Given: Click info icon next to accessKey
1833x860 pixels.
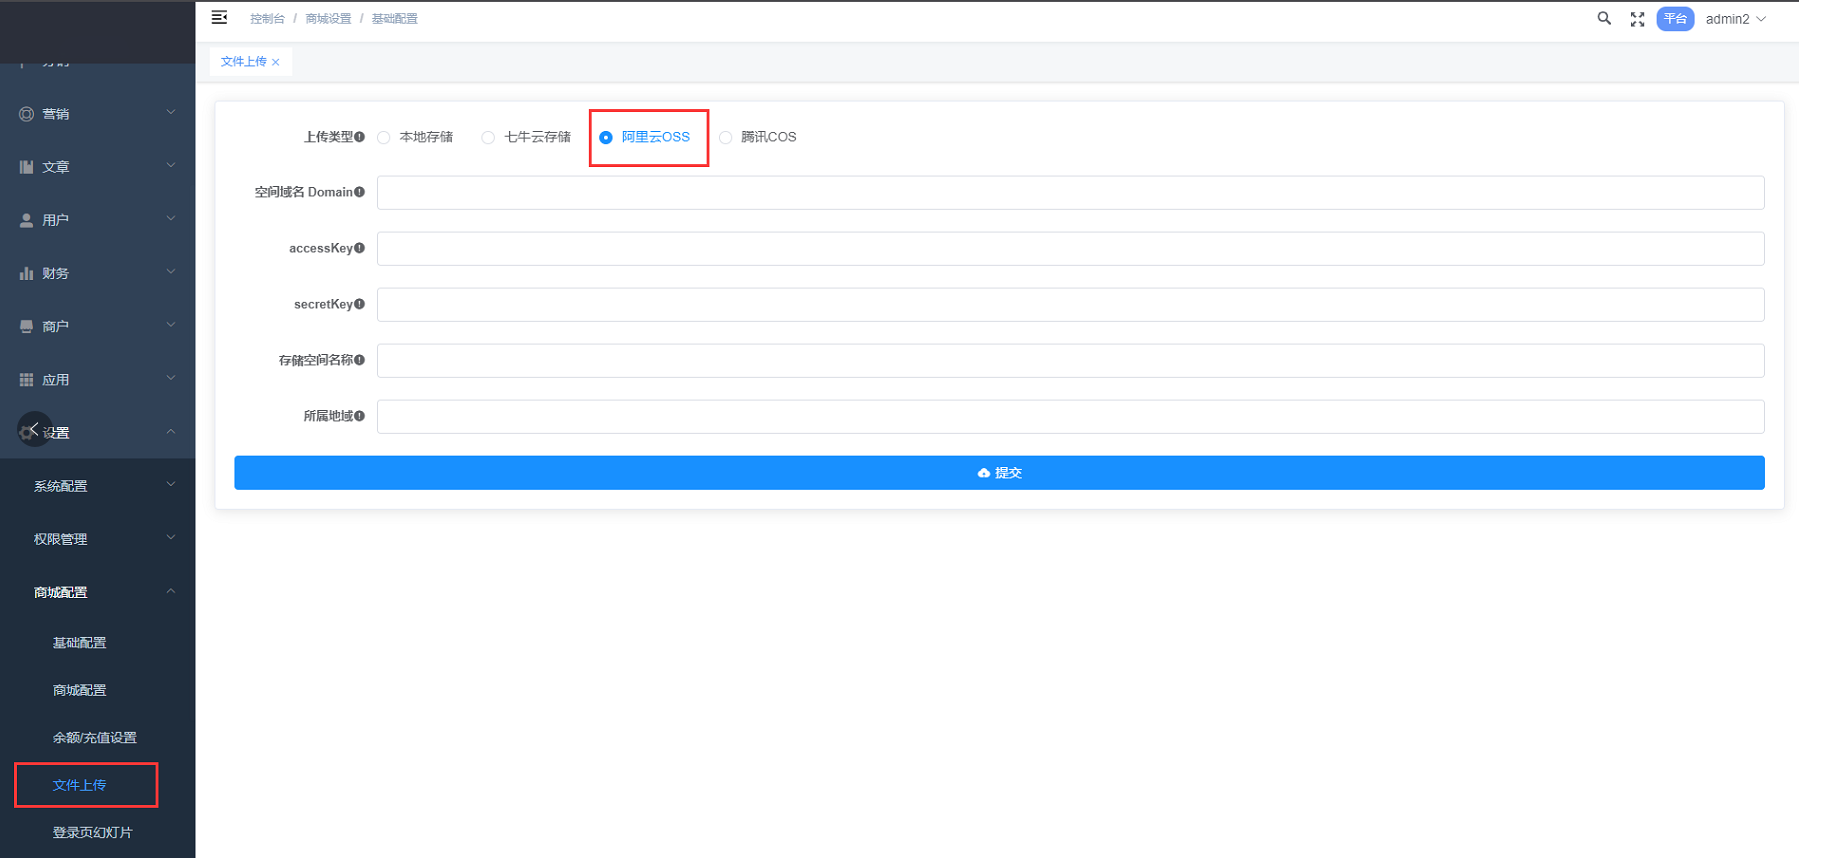Looking at the screenshot, I should click(359, 248).
